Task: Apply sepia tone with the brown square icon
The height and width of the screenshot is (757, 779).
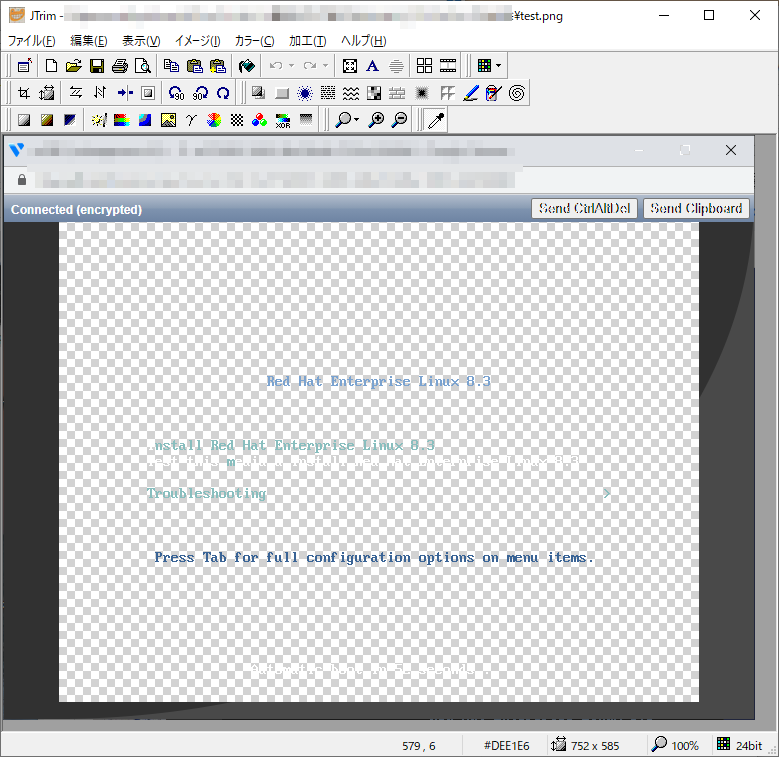Action: [x=47, y=120]
